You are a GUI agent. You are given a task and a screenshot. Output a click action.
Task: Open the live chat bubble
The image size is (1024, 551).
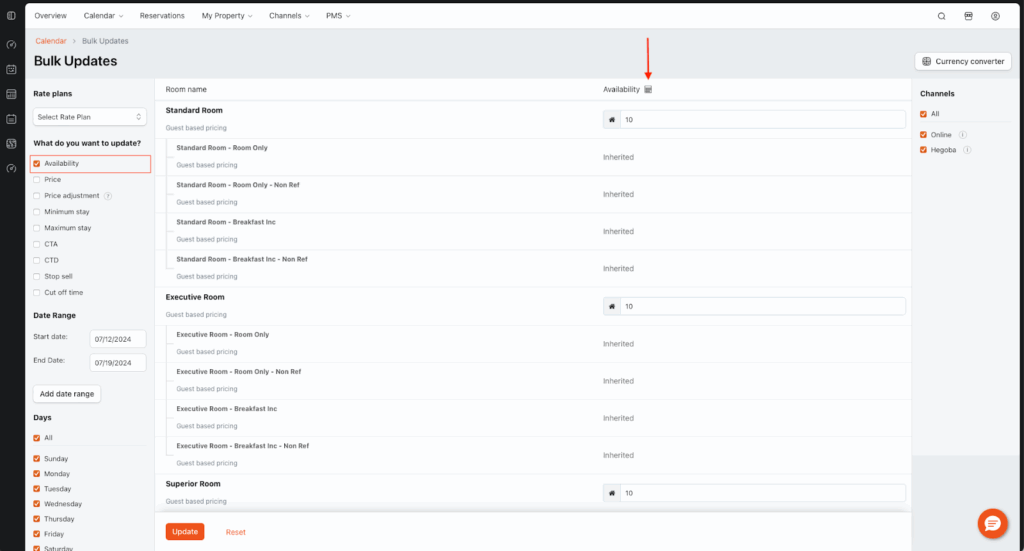991,523
